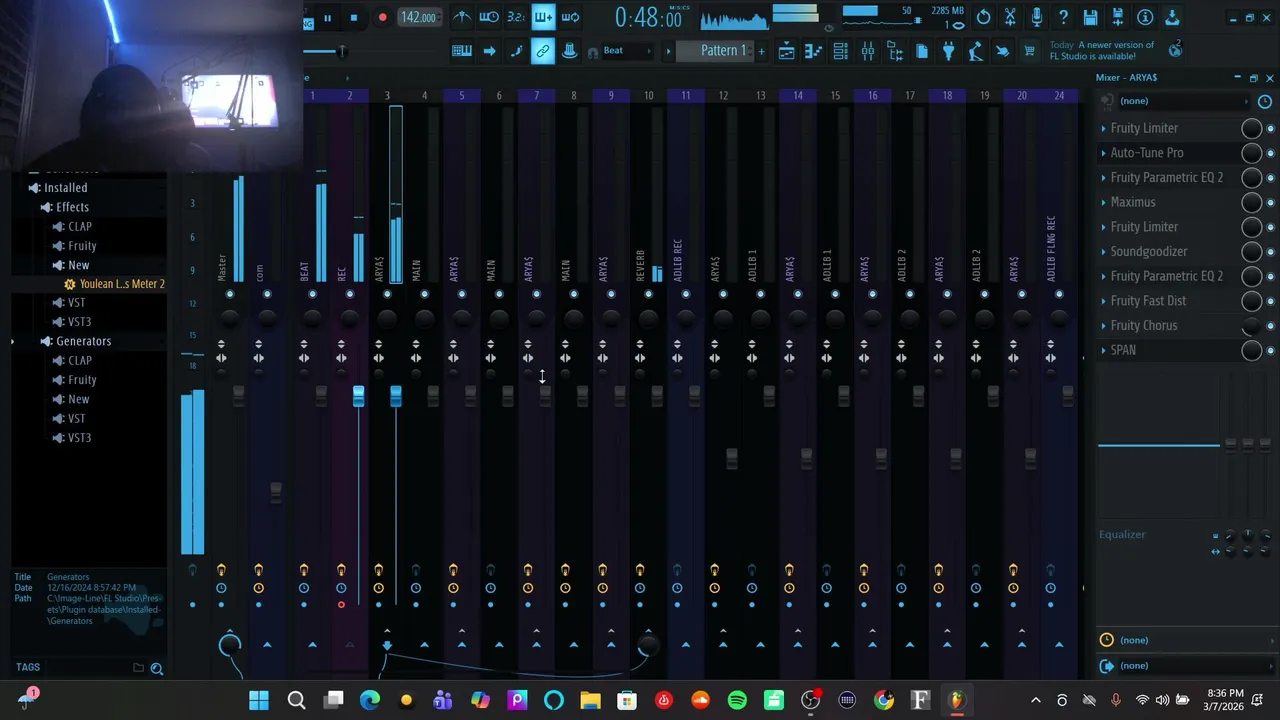Toggle the loop recording icon
This screenshot has width=1280, height=720.
tap(570, 17)
